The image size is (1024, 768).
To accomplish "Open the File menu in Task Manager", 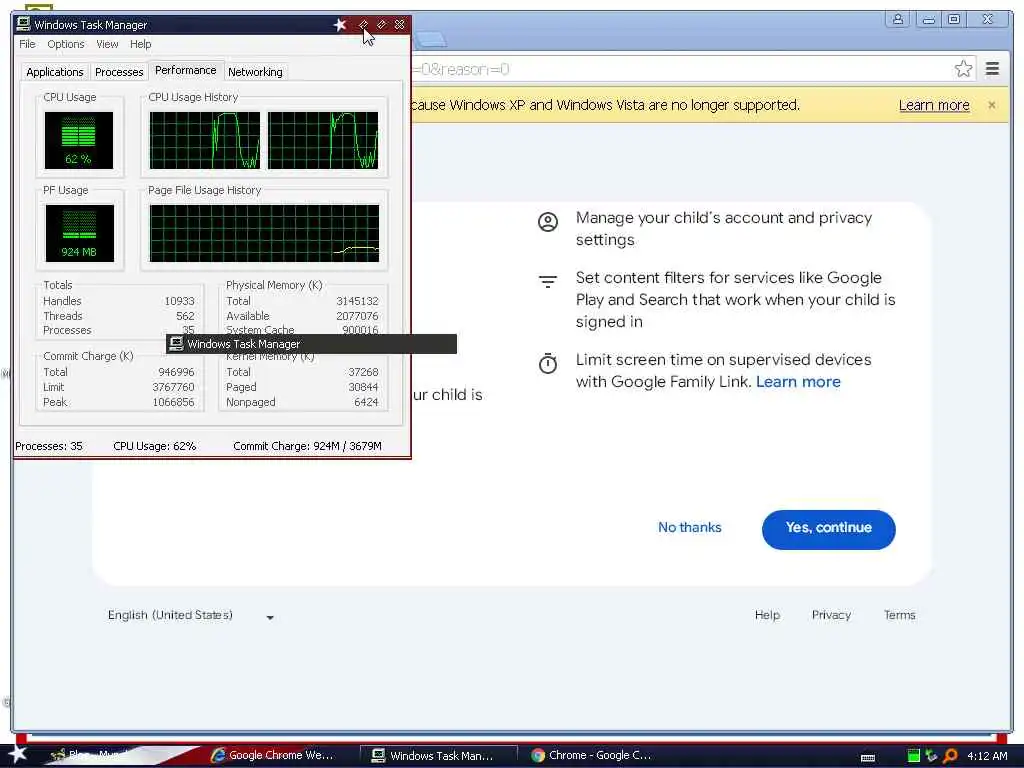I will point(27,44).
